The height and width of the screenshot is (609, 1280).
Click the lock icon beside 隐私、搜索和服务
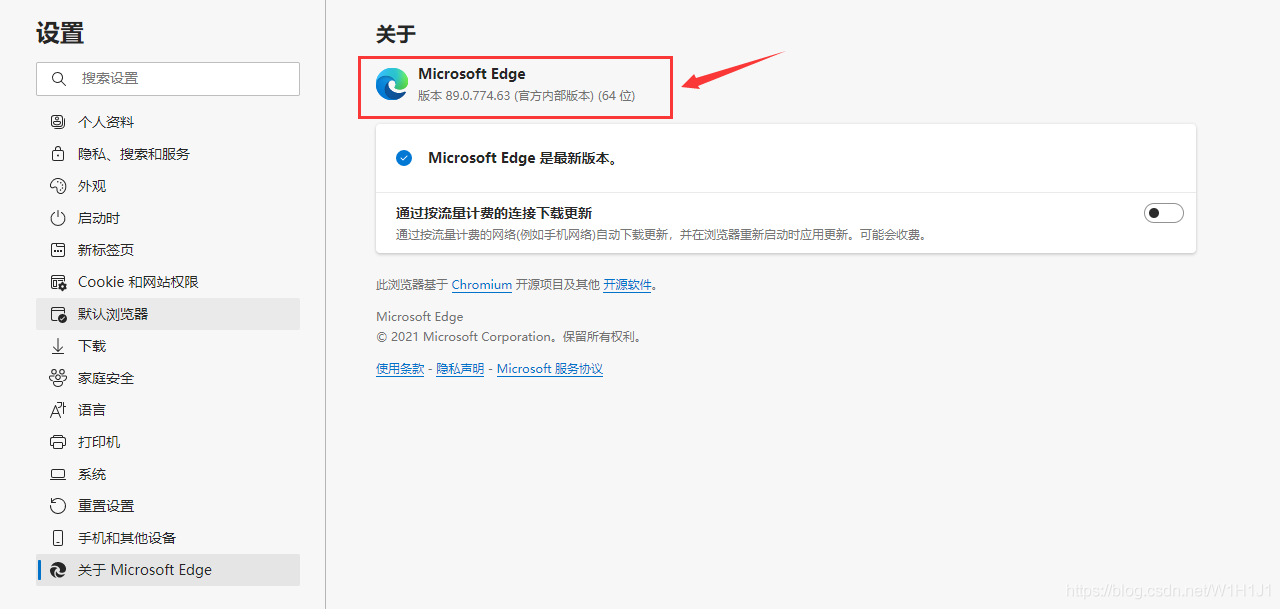click(58, 154)
